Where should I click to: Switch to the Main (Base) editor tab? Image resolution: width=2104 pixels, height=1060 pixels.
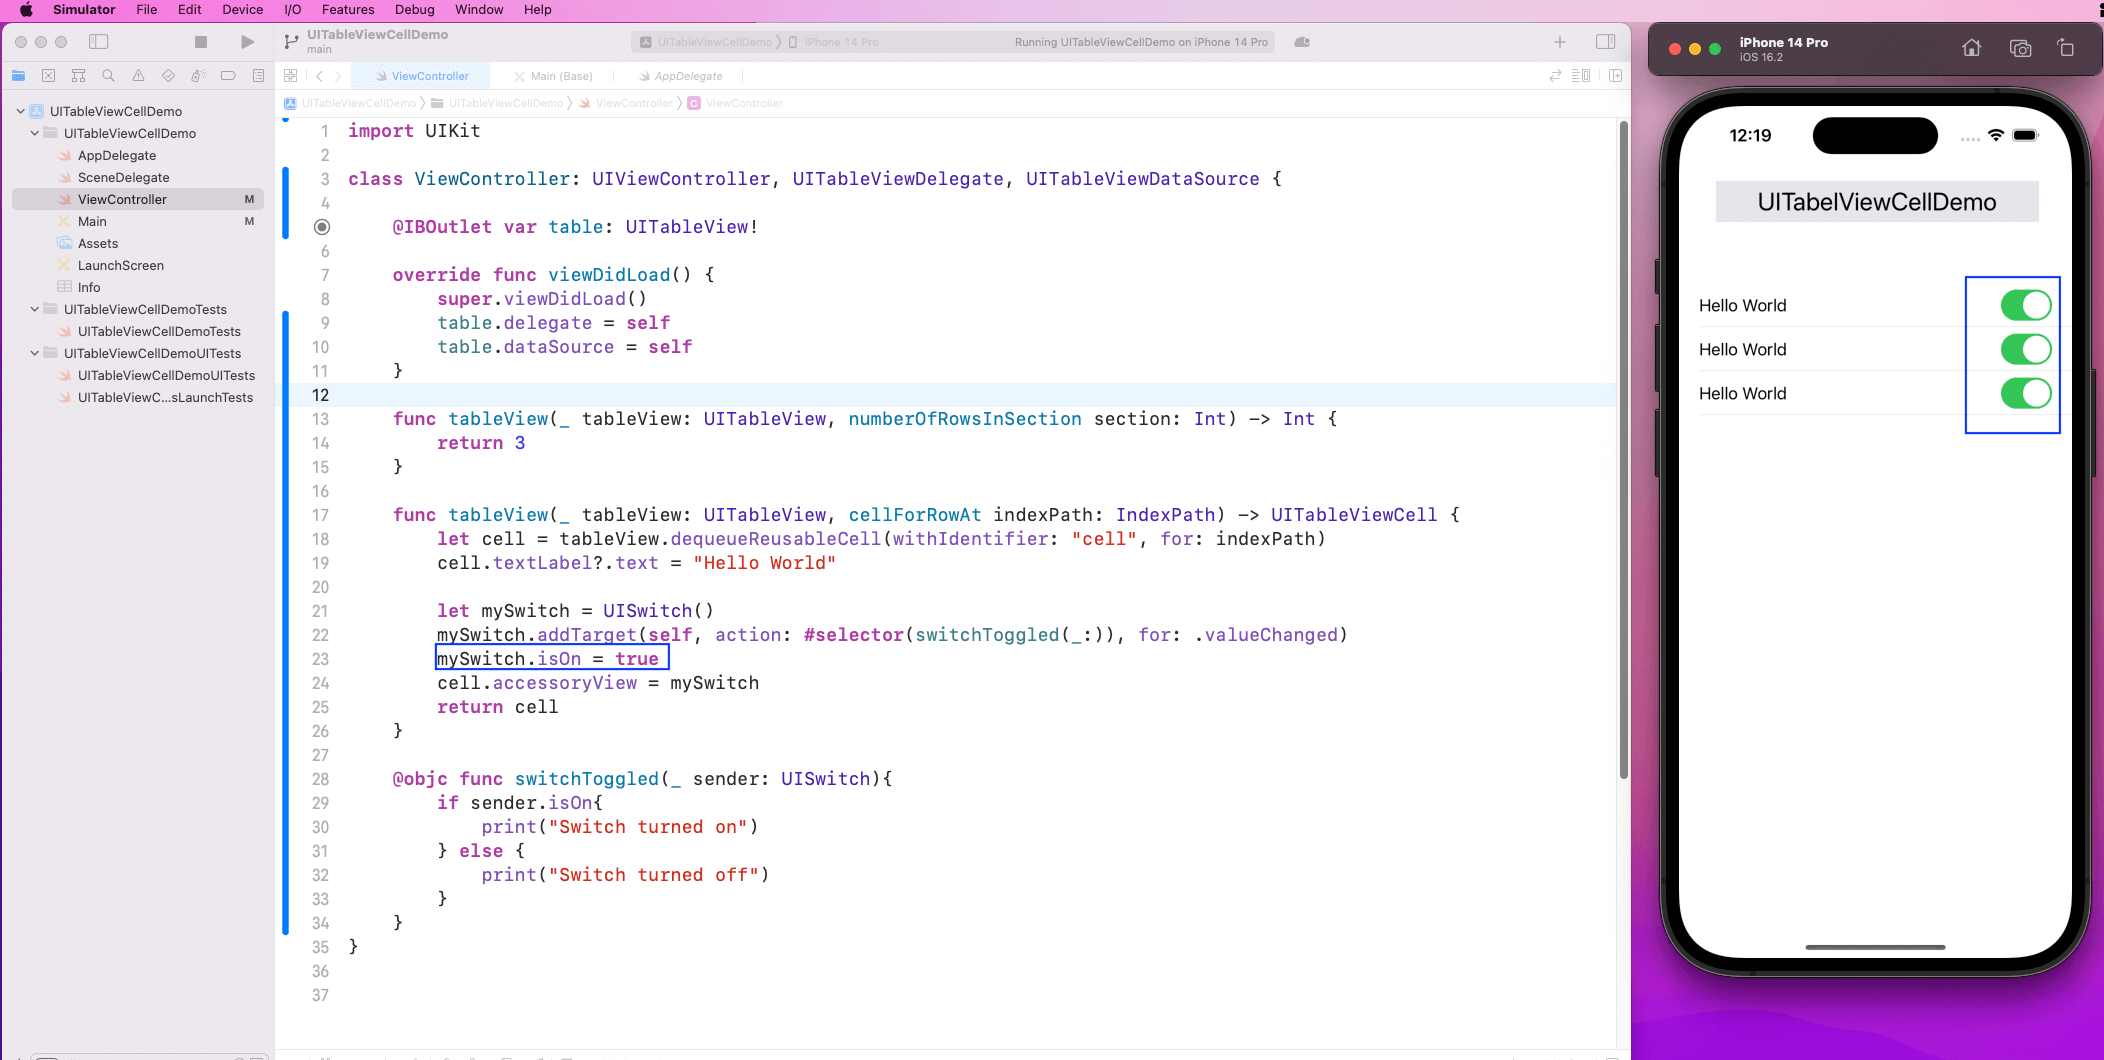pyautogui.click(x=560, y=76)
